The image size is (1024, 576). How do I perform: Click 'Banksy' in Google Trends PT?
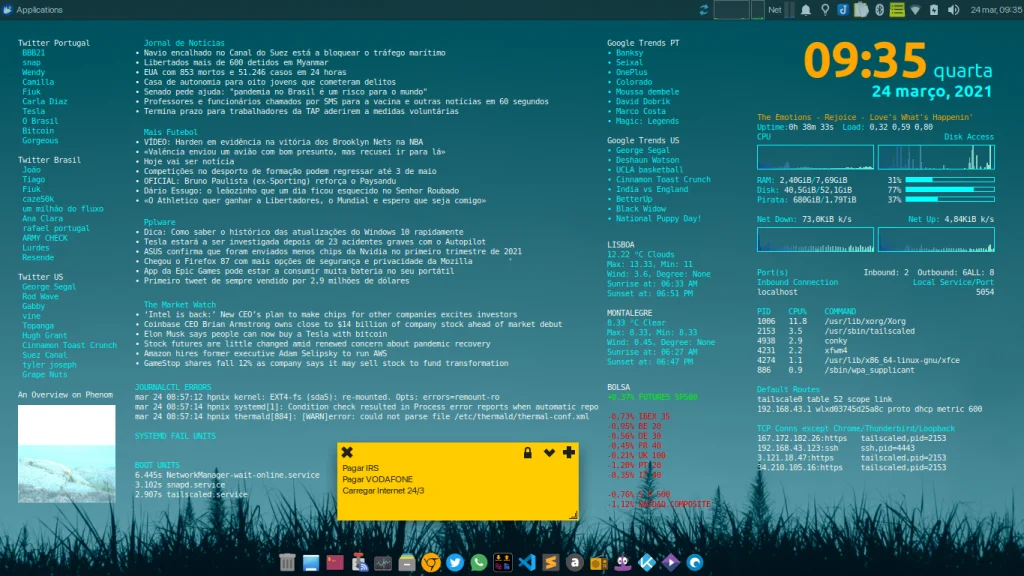click(630, 53)
